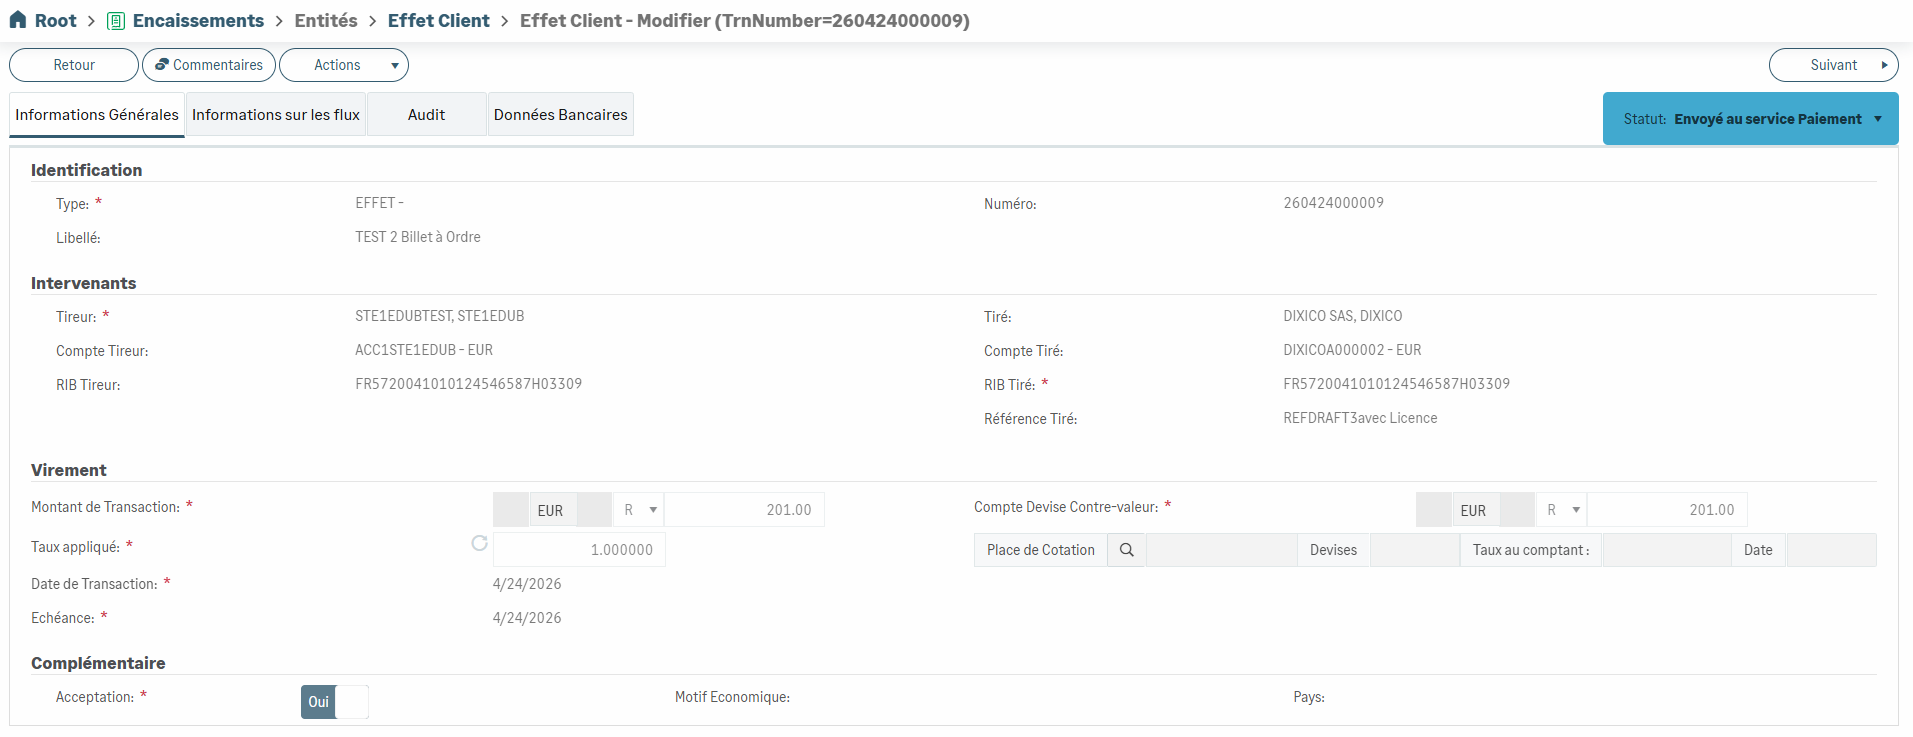Click the Commentaires chat bubble icon
This screenshot has height=737, width=1913.
click(162, 65)
